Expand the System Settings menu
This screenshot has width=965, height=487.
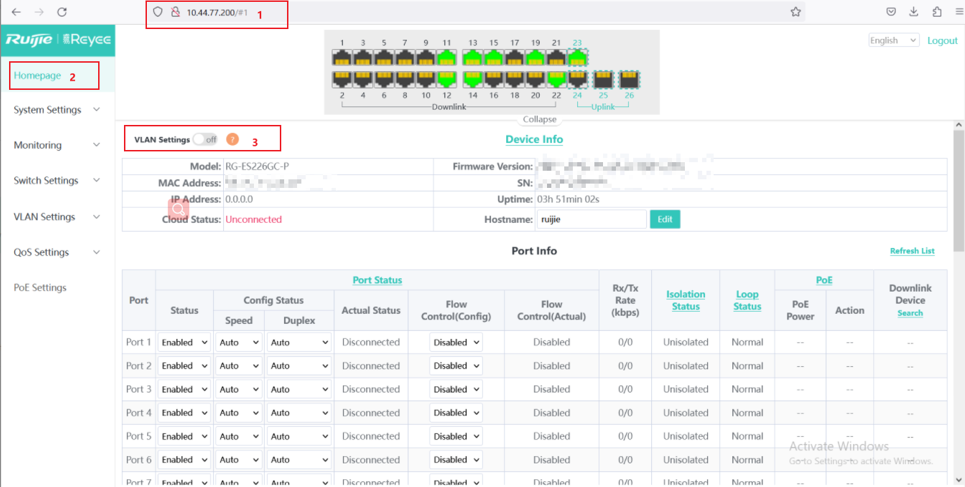56,110
